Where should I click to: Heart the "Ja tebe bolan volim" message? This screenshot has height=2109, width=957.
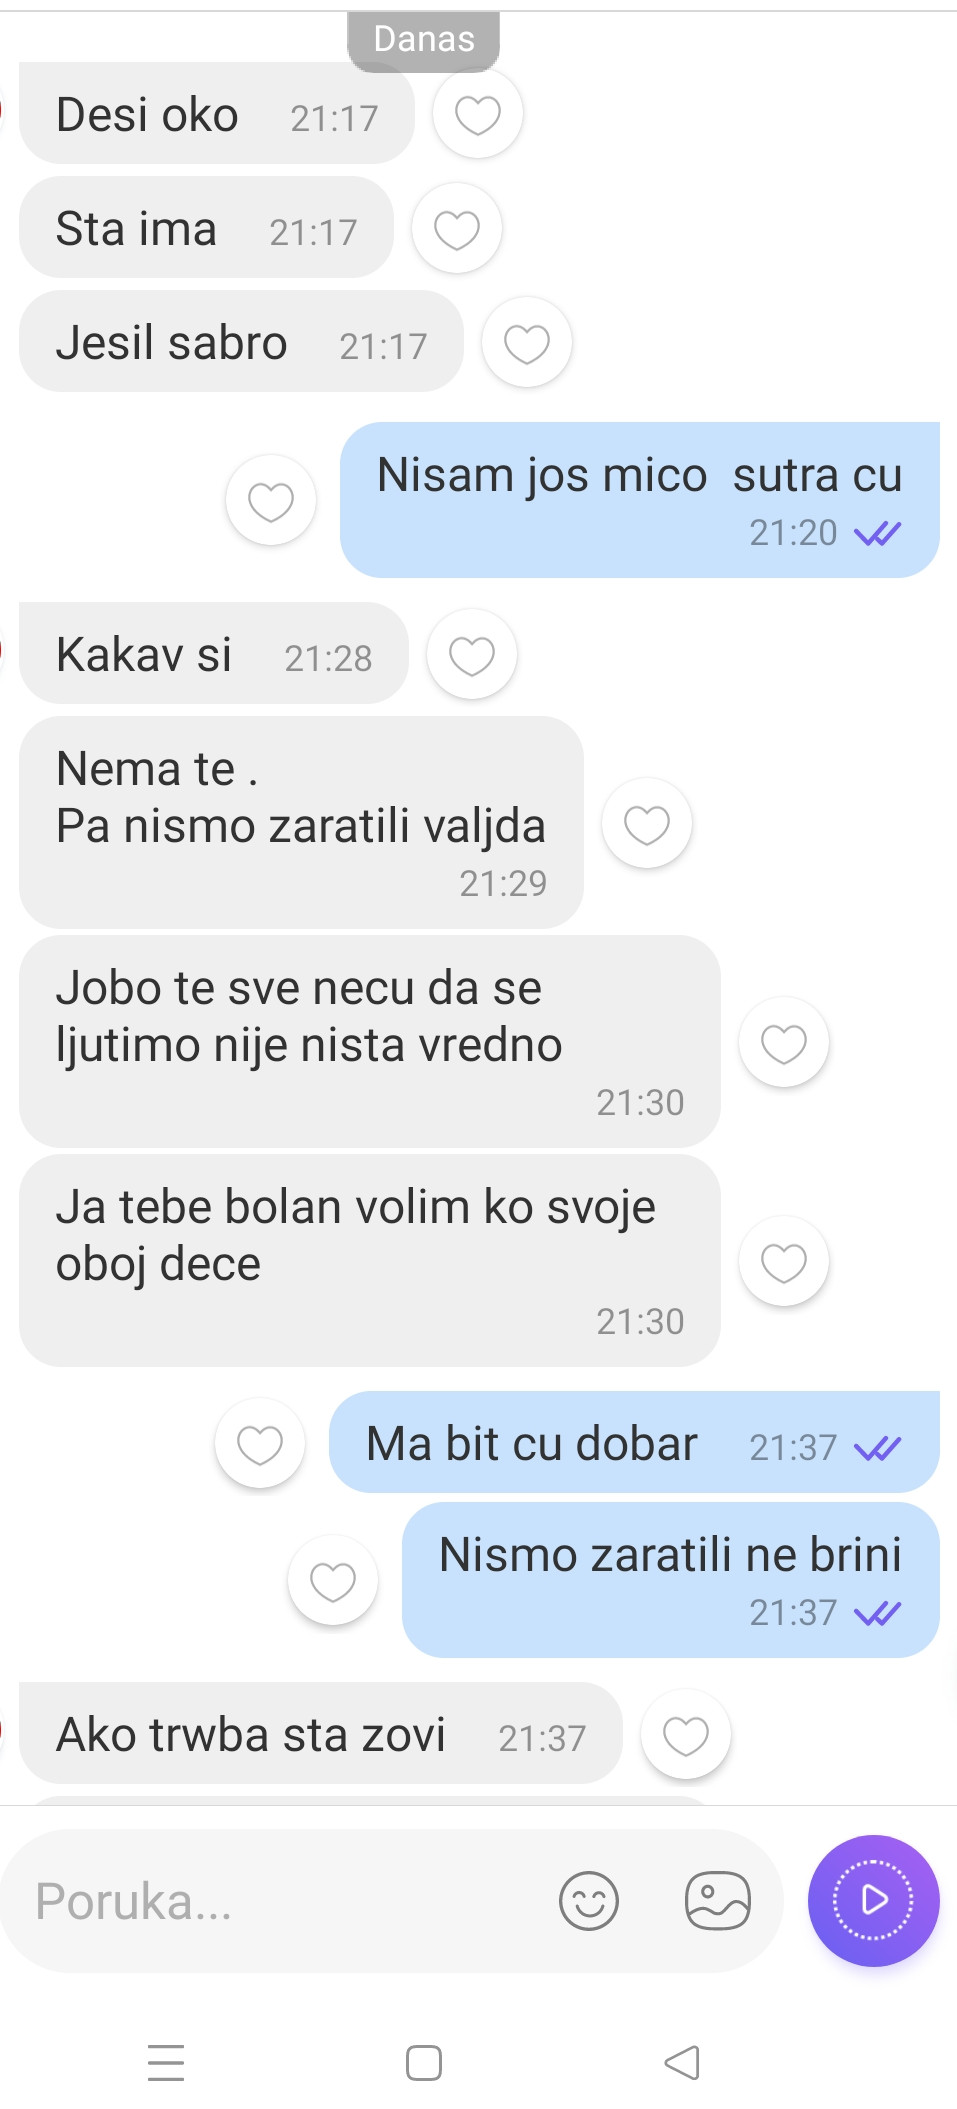(784, 1262)
